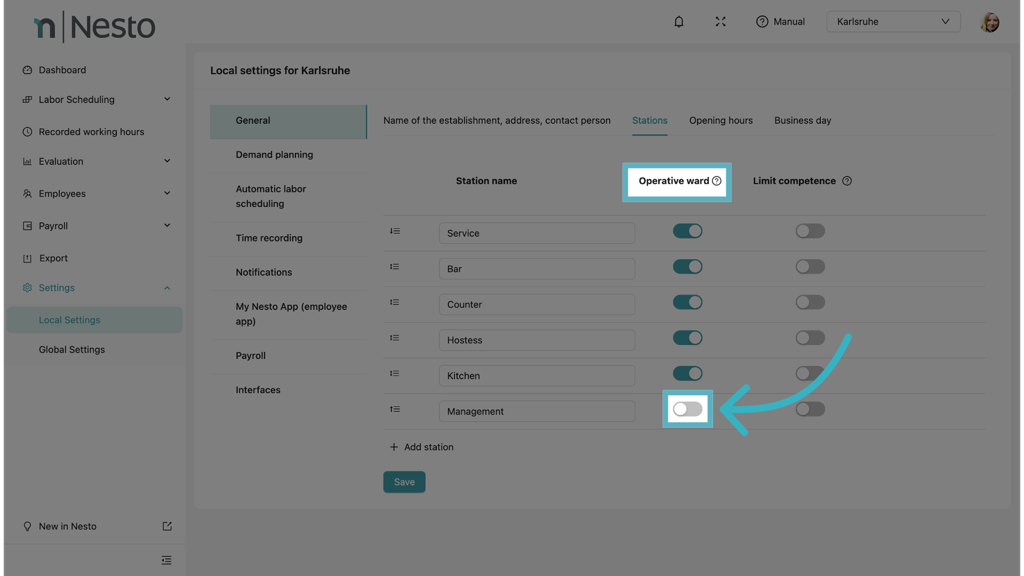Click the user profile avatar

(x=989, y=22)
